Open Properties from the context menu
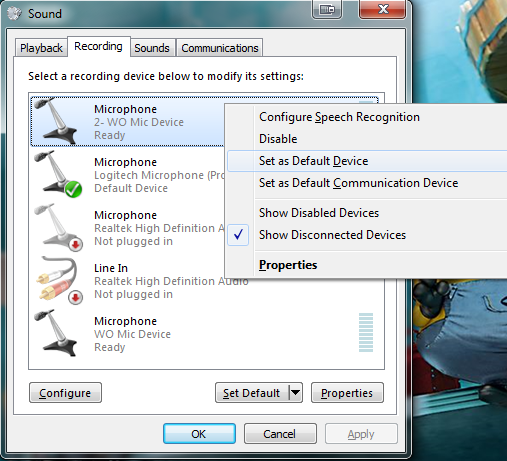The height and width of the screenshot is (461, 507). click(288, 265)
